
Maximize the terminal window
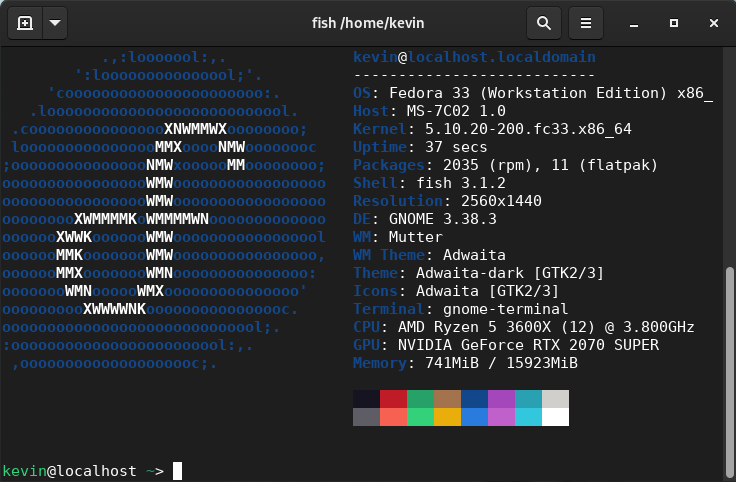pyautogui.click(x=674, y=23)
